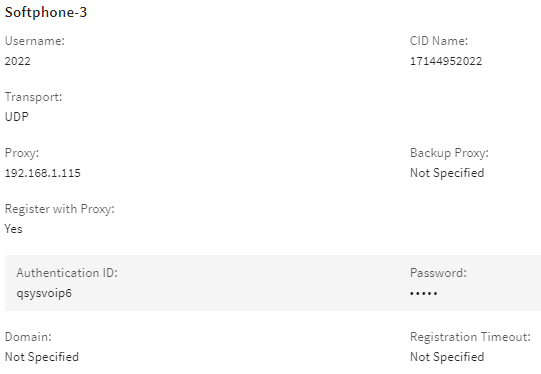
Task: Click the Backup Proxy label
Action: 449,153
